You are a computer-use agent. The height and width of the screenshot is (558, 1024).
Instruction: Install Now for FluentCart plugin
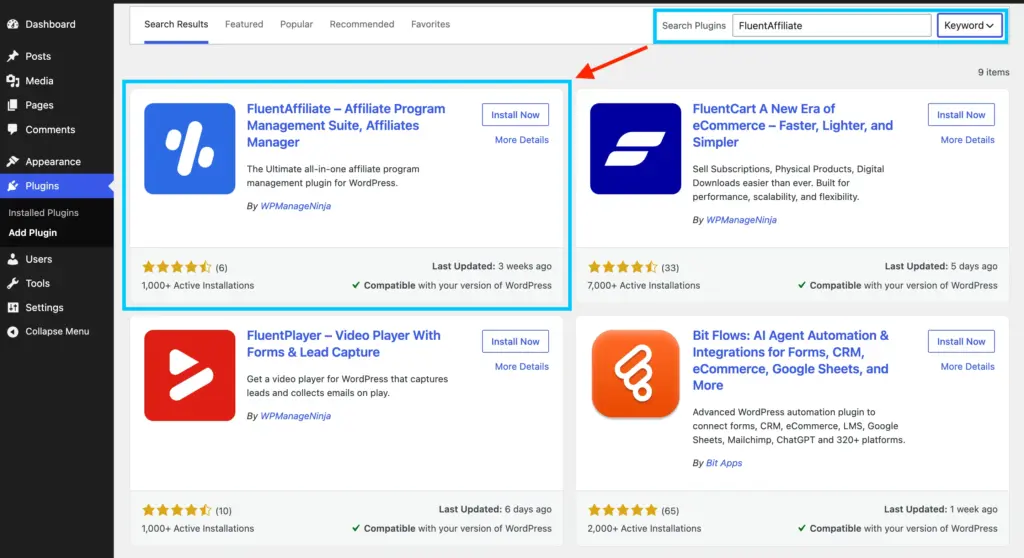point(961,114)
